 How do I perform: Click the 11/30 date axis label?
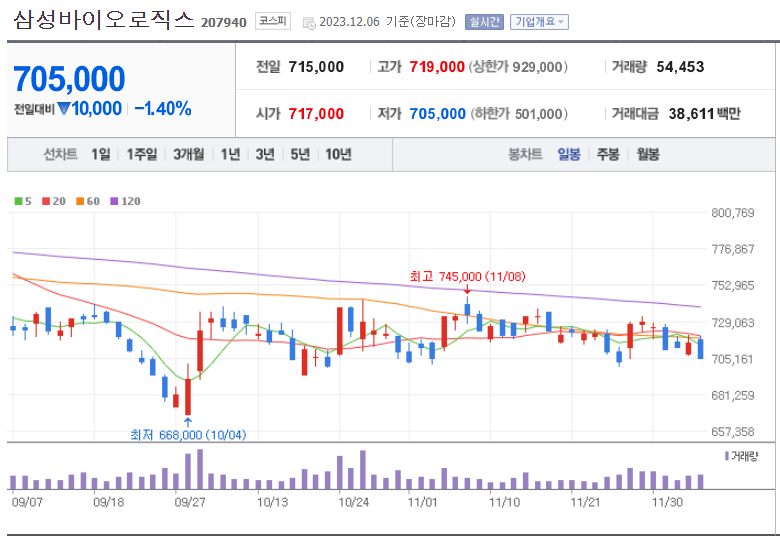point(667,502)
